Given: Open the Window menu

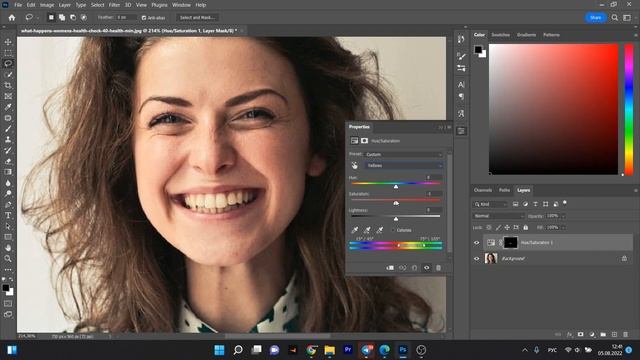Looking at the screenshot, I should tap(181, 5).
